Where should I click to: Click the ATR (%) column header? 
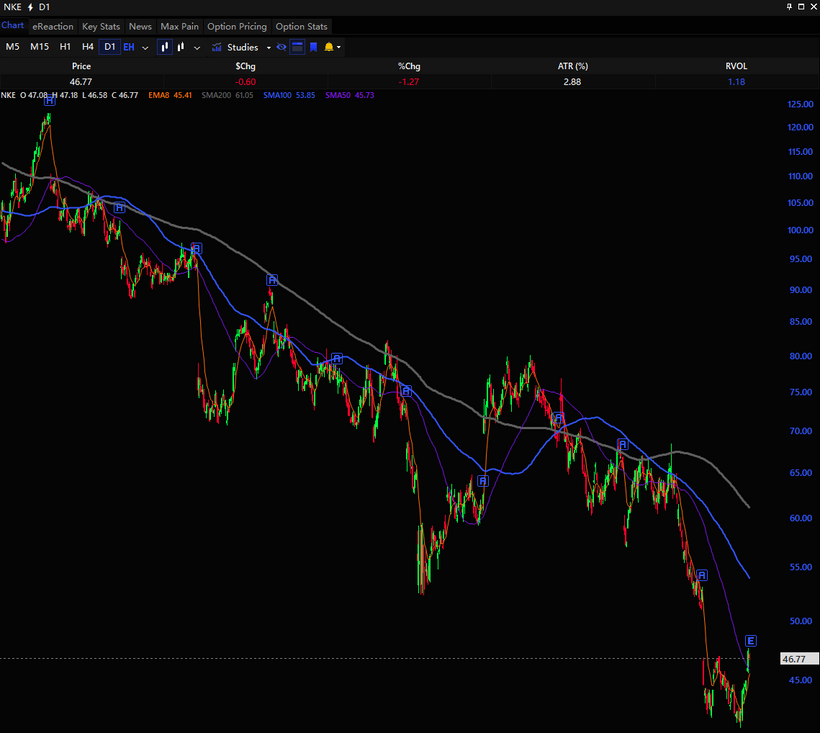pos(573,66)
